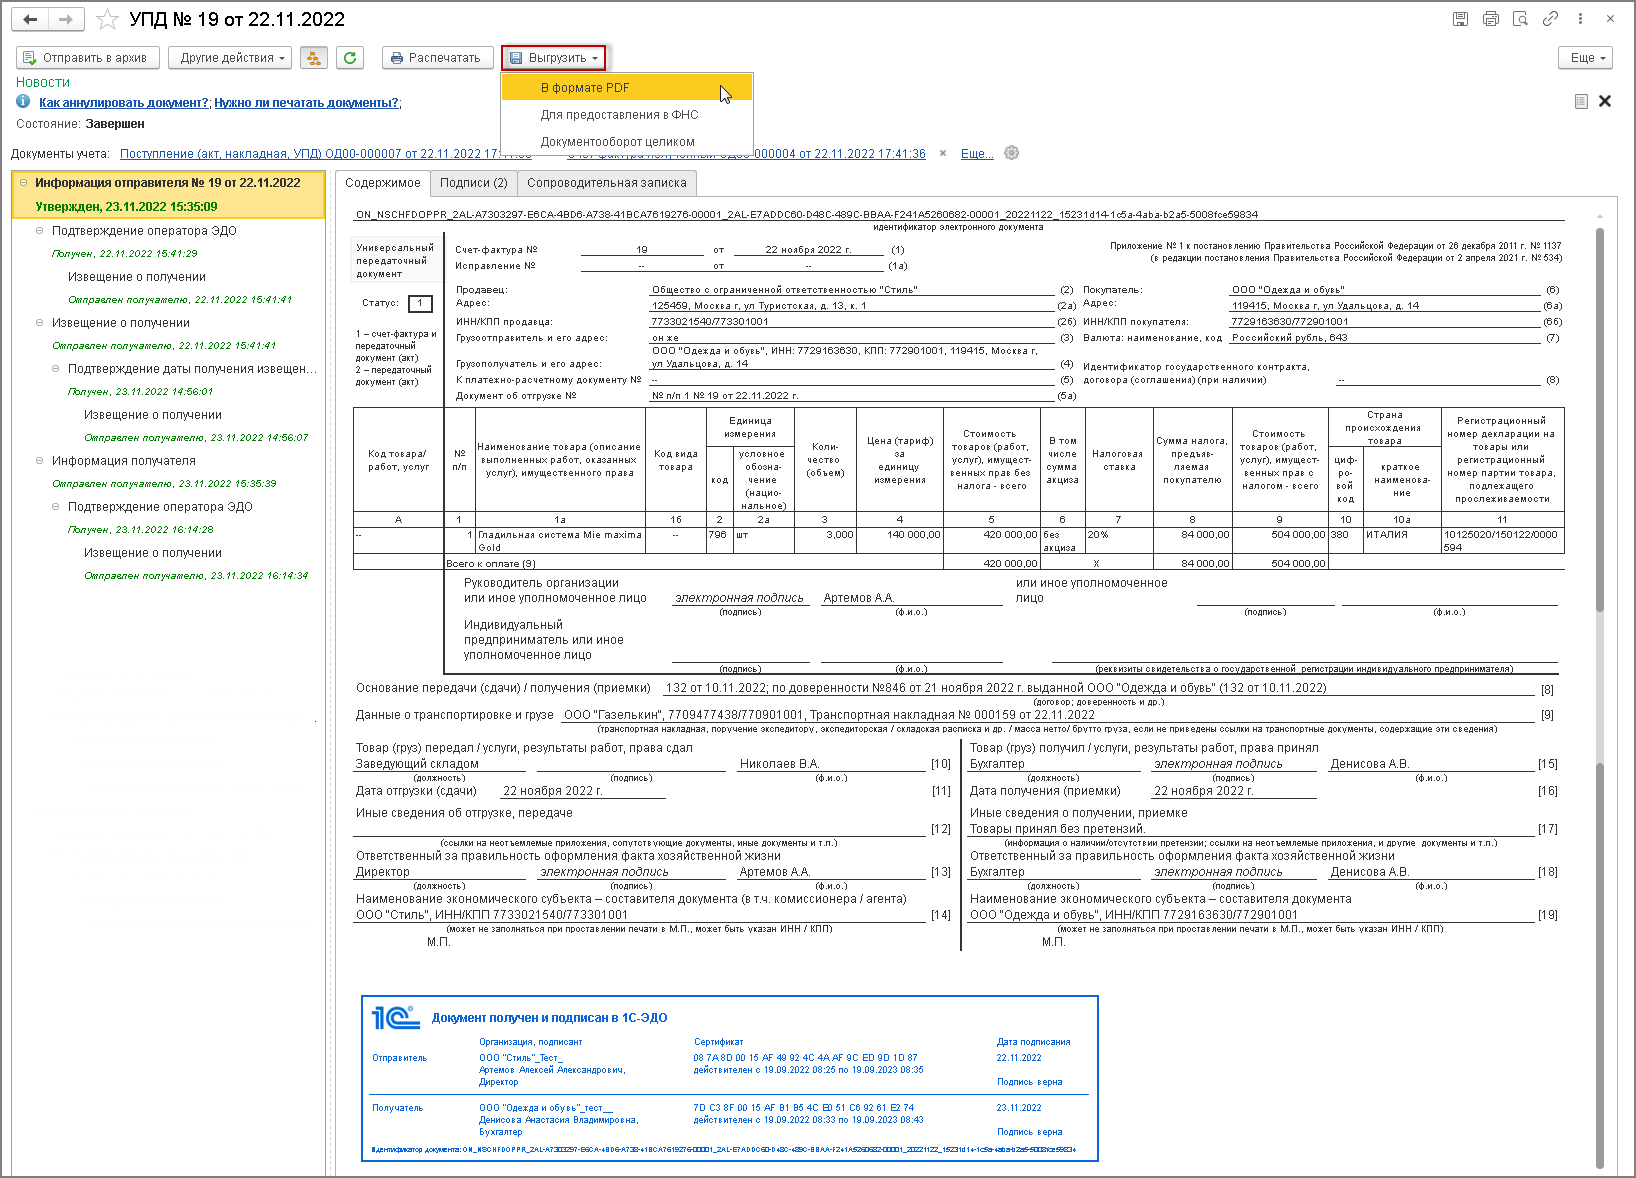Viewport: 1636px width, 1178px height.
Task: Click the Статус box with value 1
Action: point(420,303)
